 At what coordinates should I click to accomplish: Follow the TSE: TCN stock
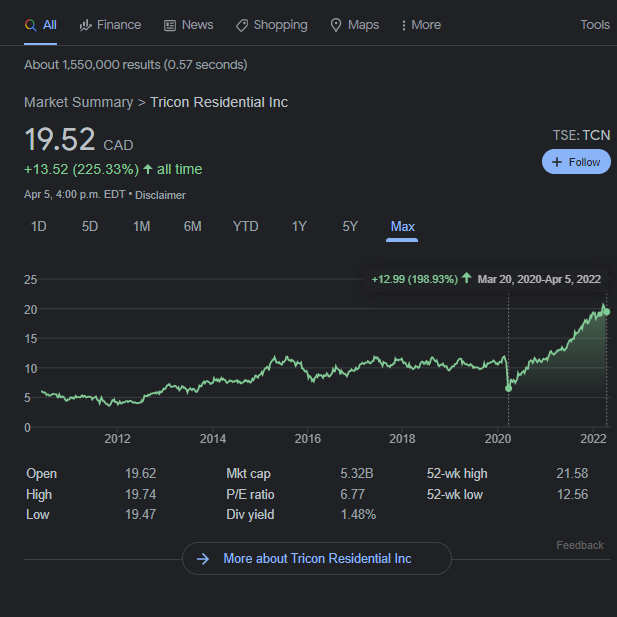[x=576, y=162]
